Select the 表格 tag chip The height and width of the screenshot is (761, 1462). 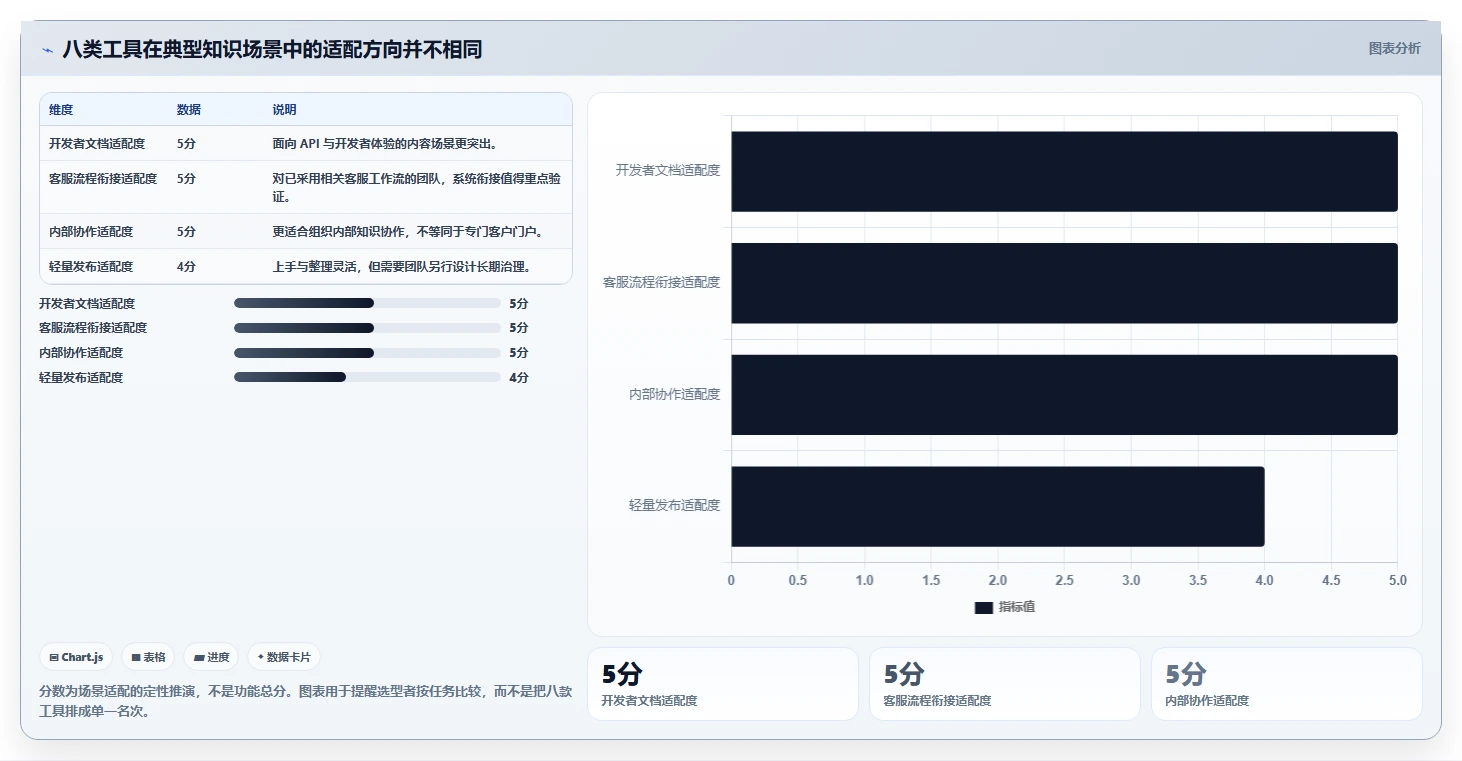coord(148,657)
